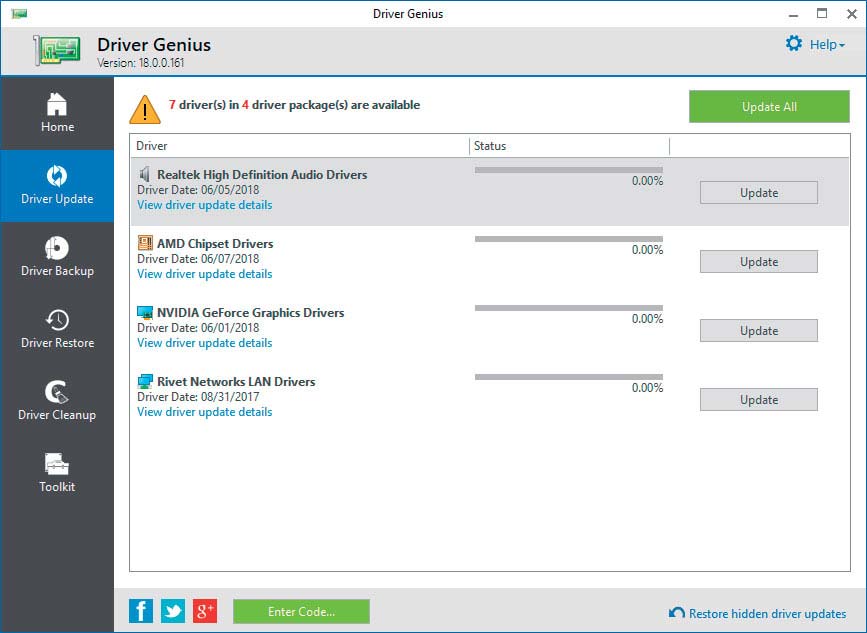The image size is (867, 633).
Task: Click the settings gear icon
Action: (794, 44)
